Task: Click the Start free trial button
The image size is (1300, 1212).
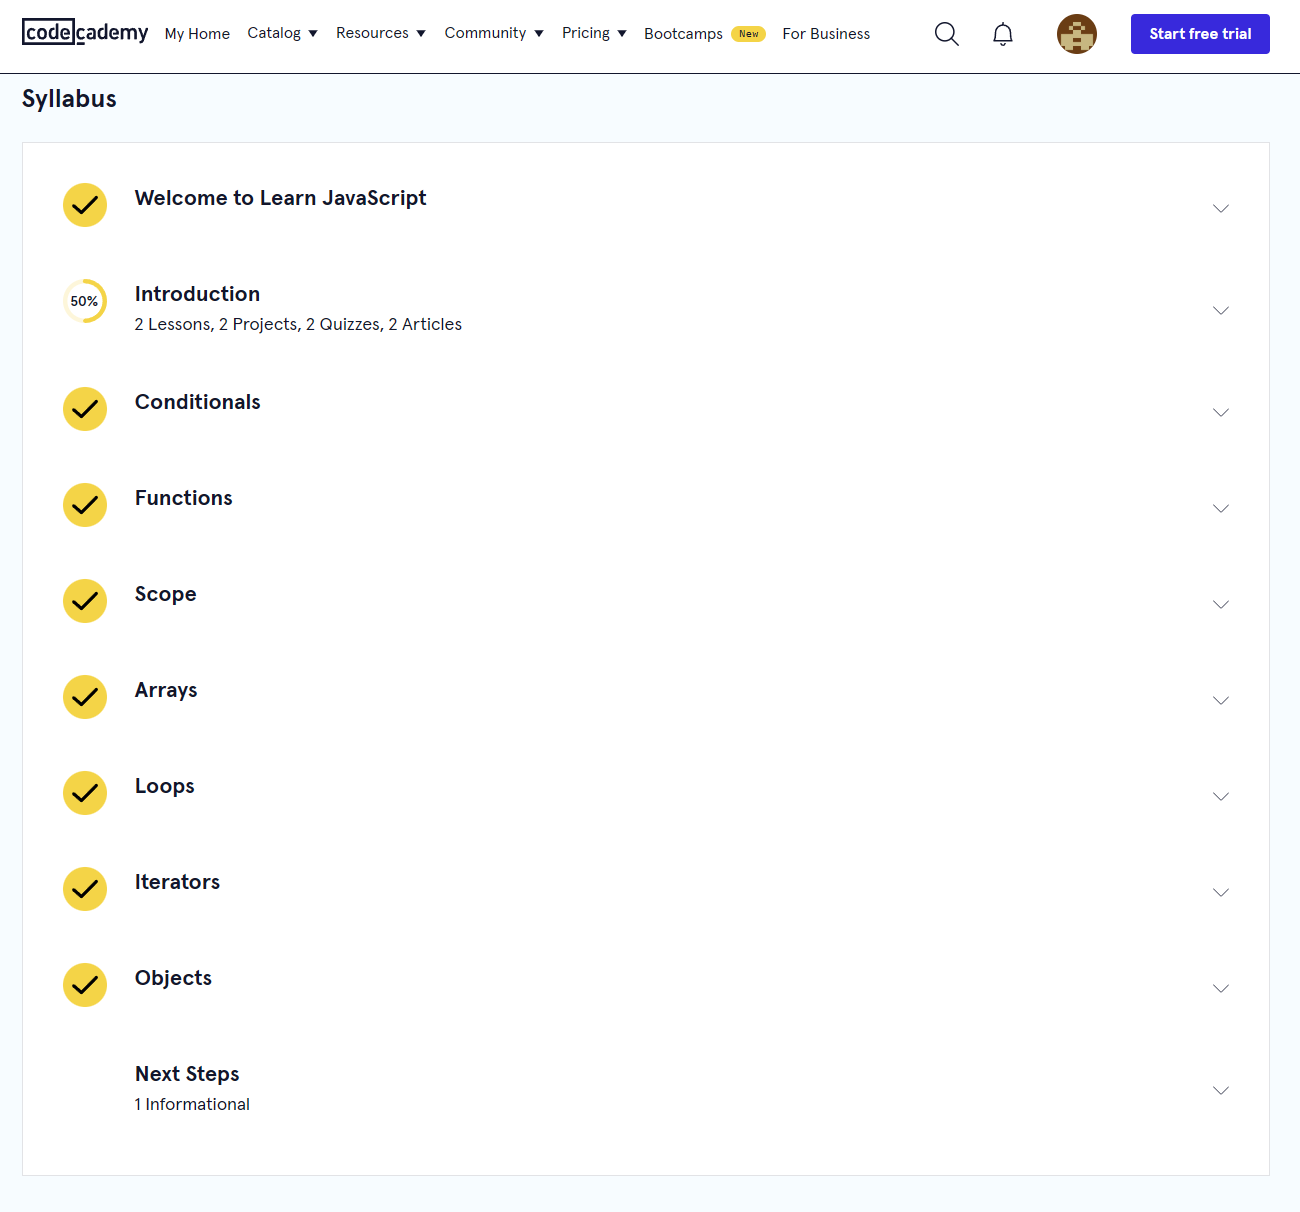Action: (x=1200, y=33)
